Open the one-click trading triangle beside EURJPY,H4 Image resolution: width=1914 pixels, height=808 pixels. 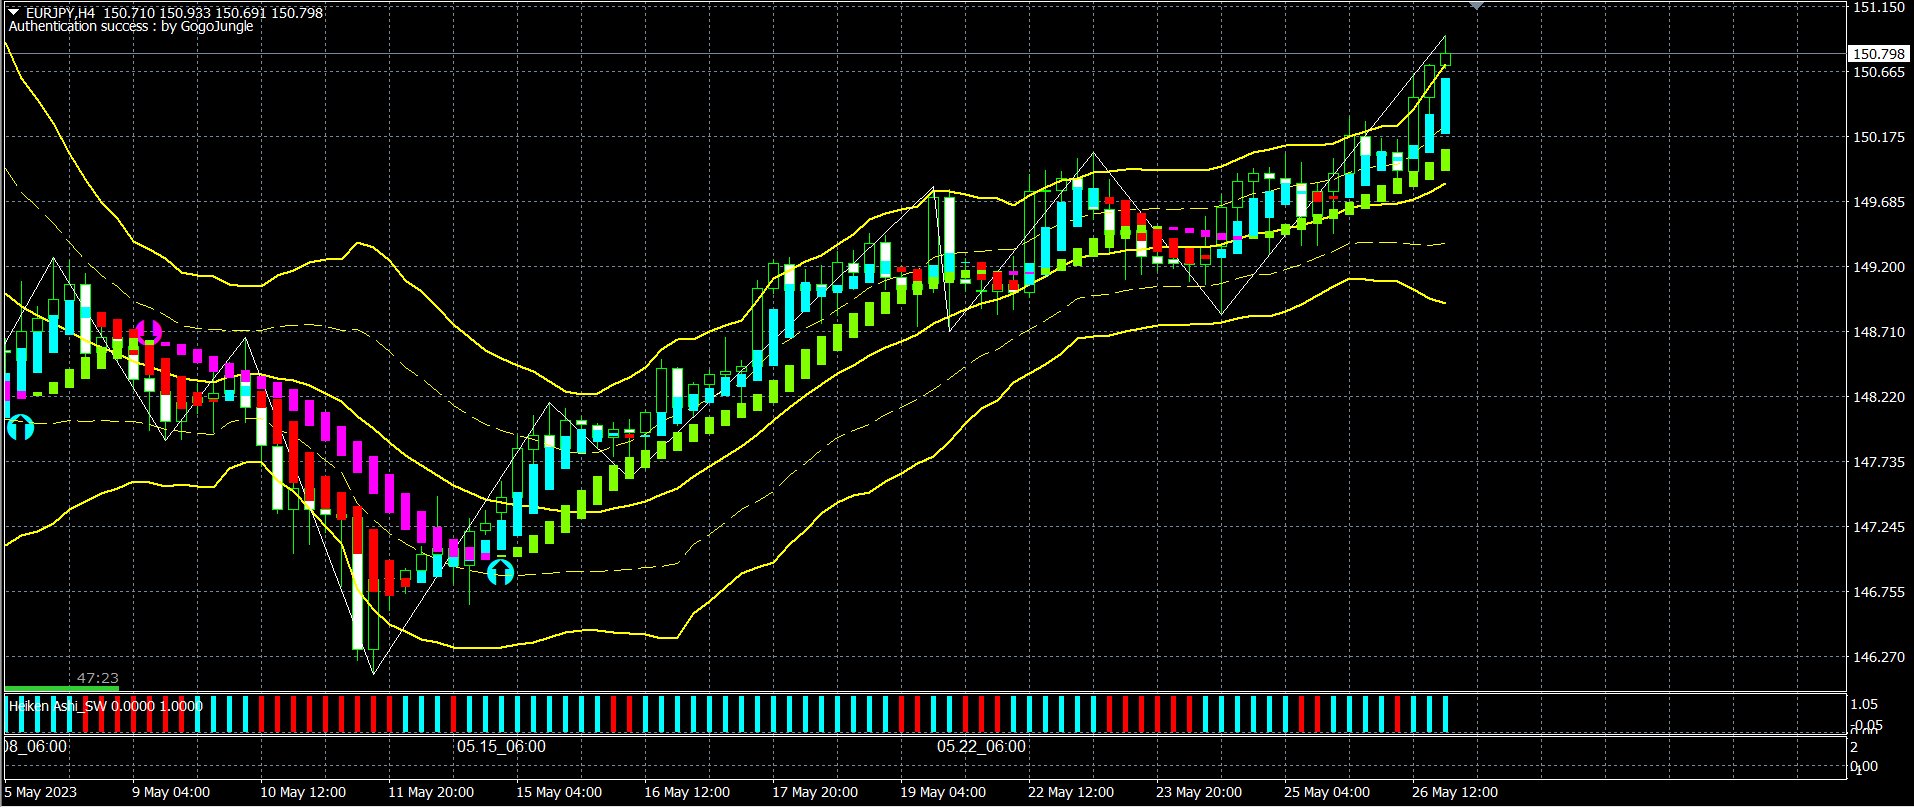[14, 12]
